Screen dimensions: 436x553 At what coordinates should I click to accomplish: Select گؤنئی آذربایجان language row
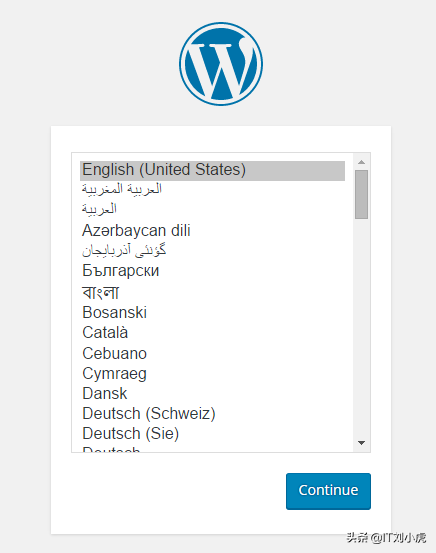click(x=212, y=250)
